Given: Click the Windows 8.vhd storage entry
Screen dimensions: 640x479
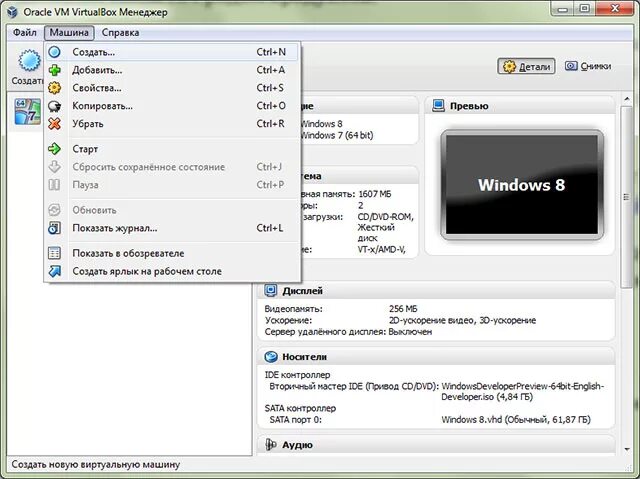Looking at the screenshot, I should click(516, 419).
